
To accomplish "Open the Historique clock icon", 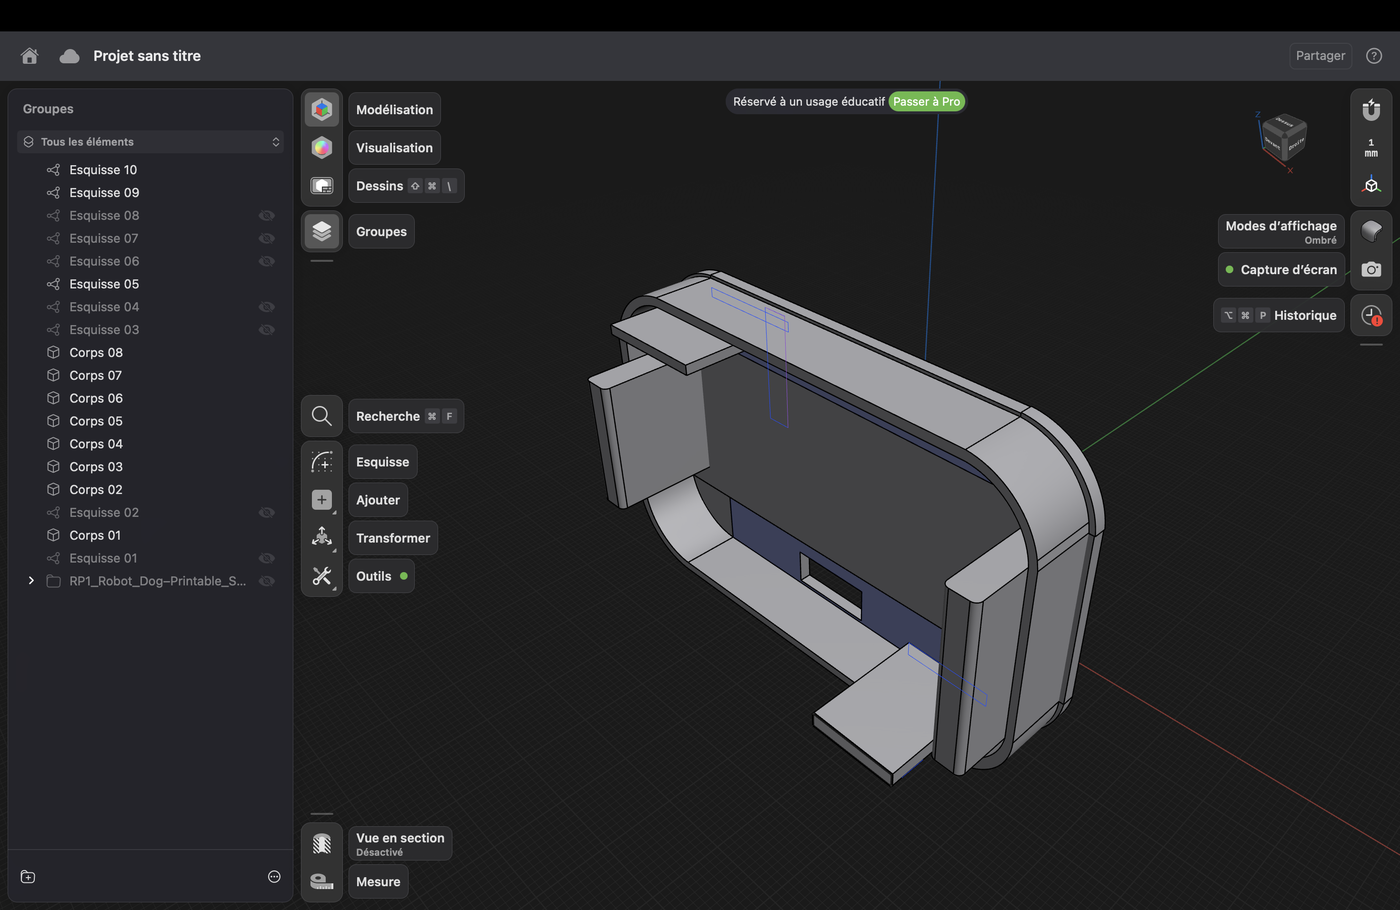I will 1371,315.
